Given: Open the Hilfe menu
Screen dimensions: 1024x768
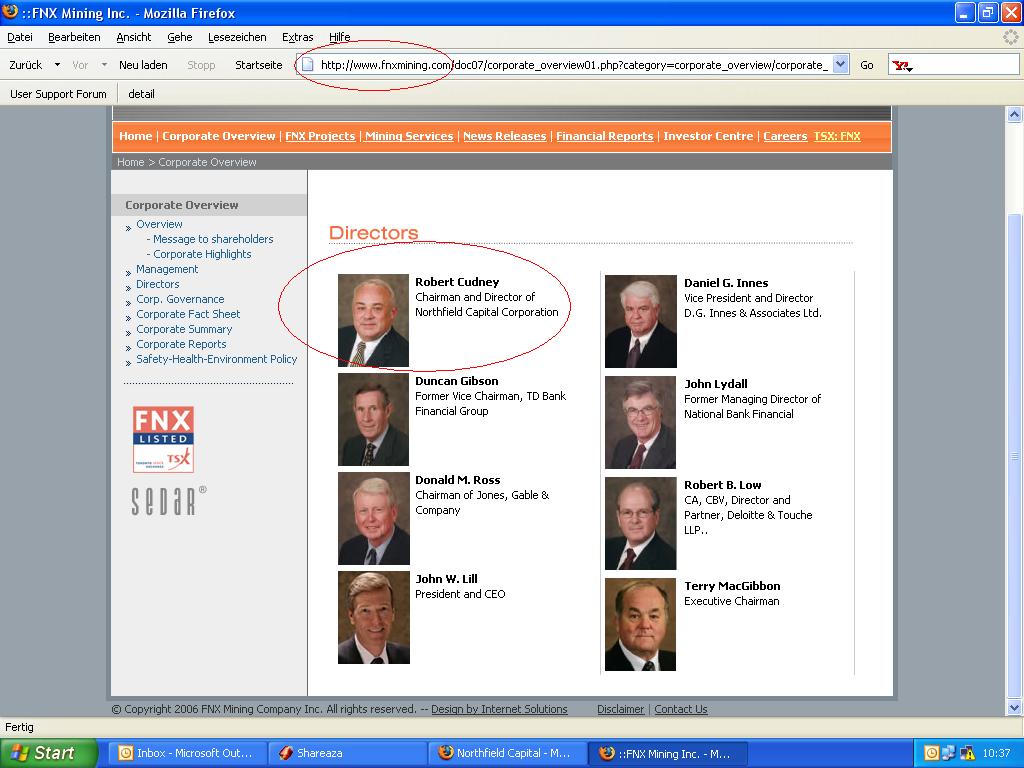Looking at the screenshot, I should tap(340, 37).
